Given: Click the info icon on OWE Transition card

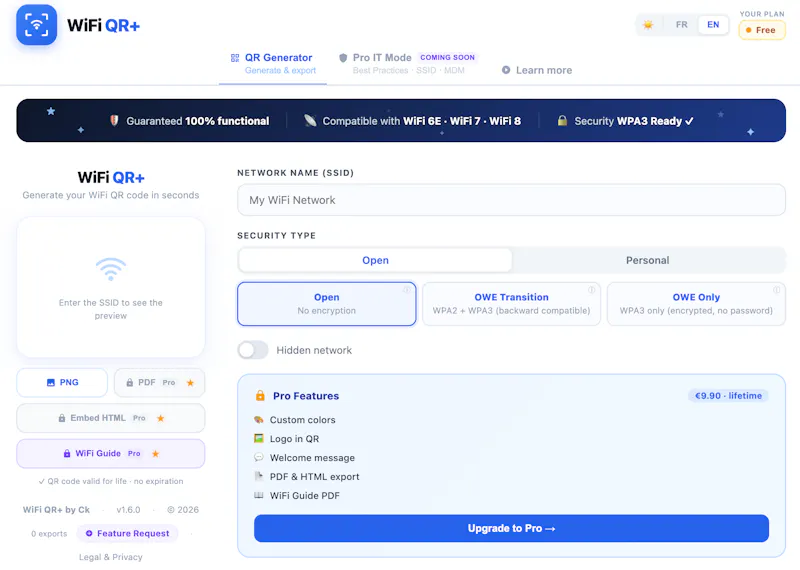Looking at the screenshot, I should click(x=591, y=290).
